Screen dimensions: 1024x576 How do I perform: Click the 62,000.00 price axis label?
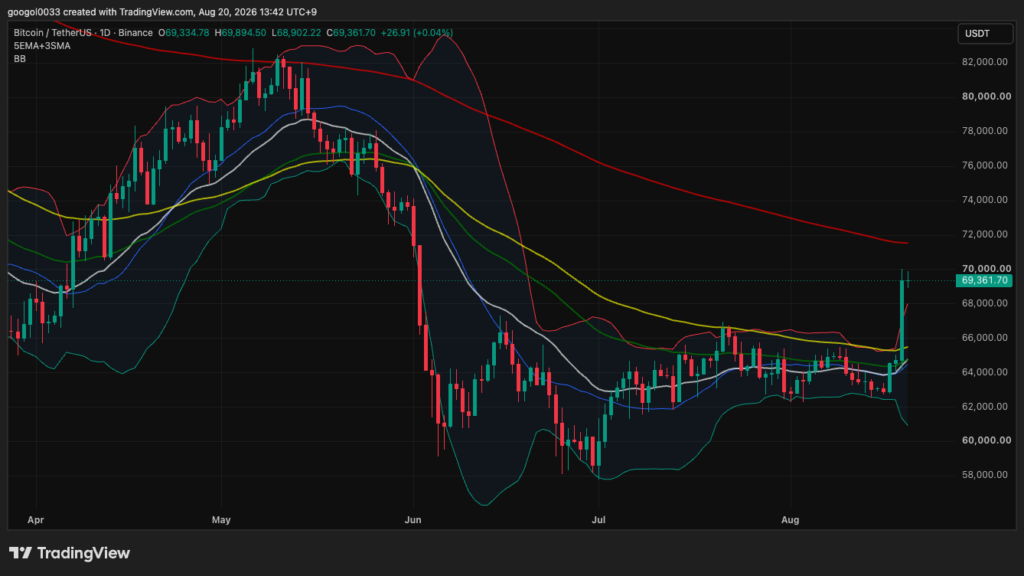pos(985,406)
